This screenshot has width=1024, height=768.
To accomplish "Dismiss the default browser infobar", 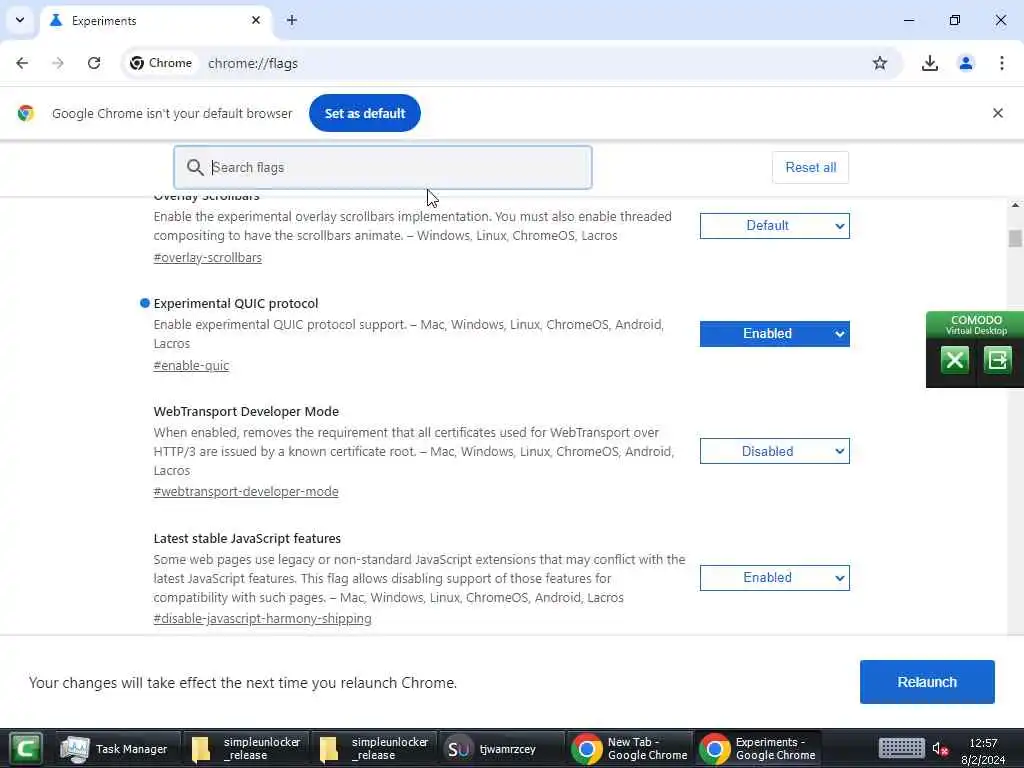I will point(997,113).
